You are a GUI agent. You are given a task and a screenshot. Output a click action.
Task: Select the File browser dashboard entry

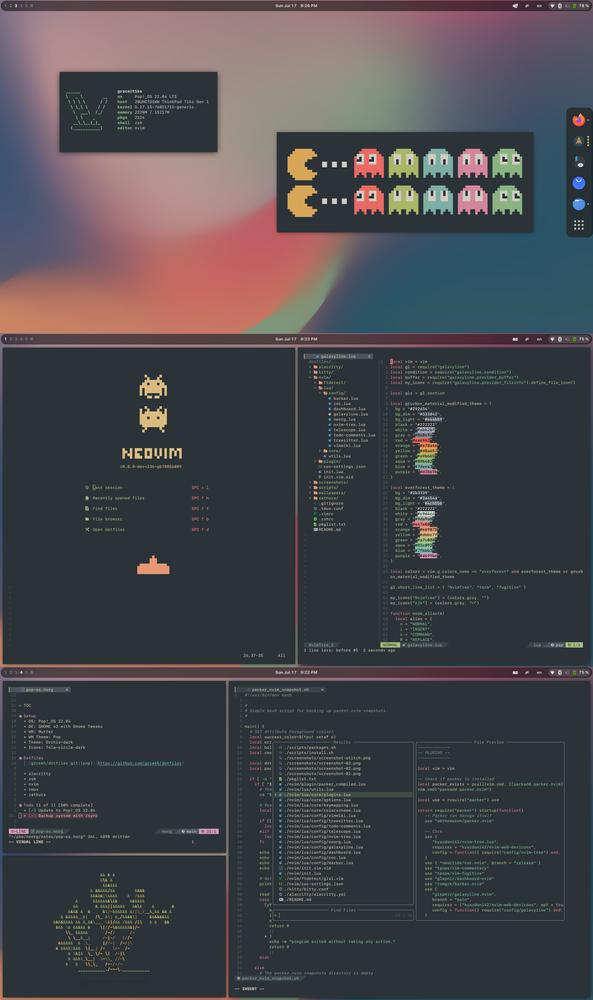click(107, 519)
